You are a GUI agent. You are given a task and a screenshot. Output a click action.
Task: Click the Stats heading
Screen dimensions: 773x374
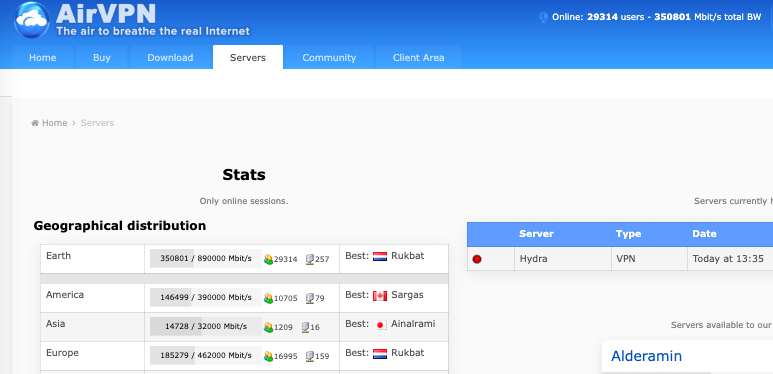(x=244, y=174)
